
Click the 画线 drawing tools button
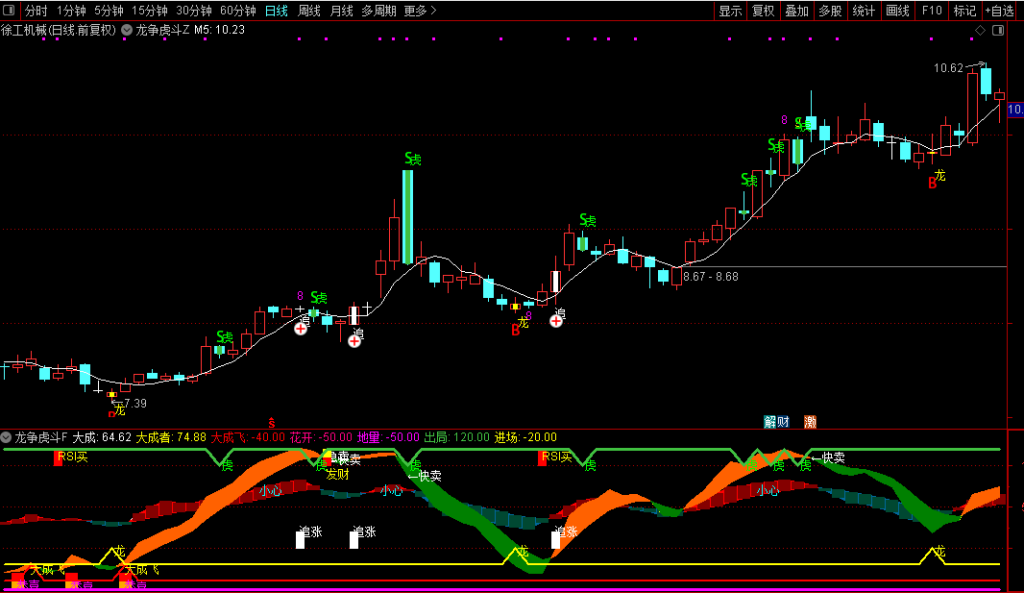(x=897, y=11)
